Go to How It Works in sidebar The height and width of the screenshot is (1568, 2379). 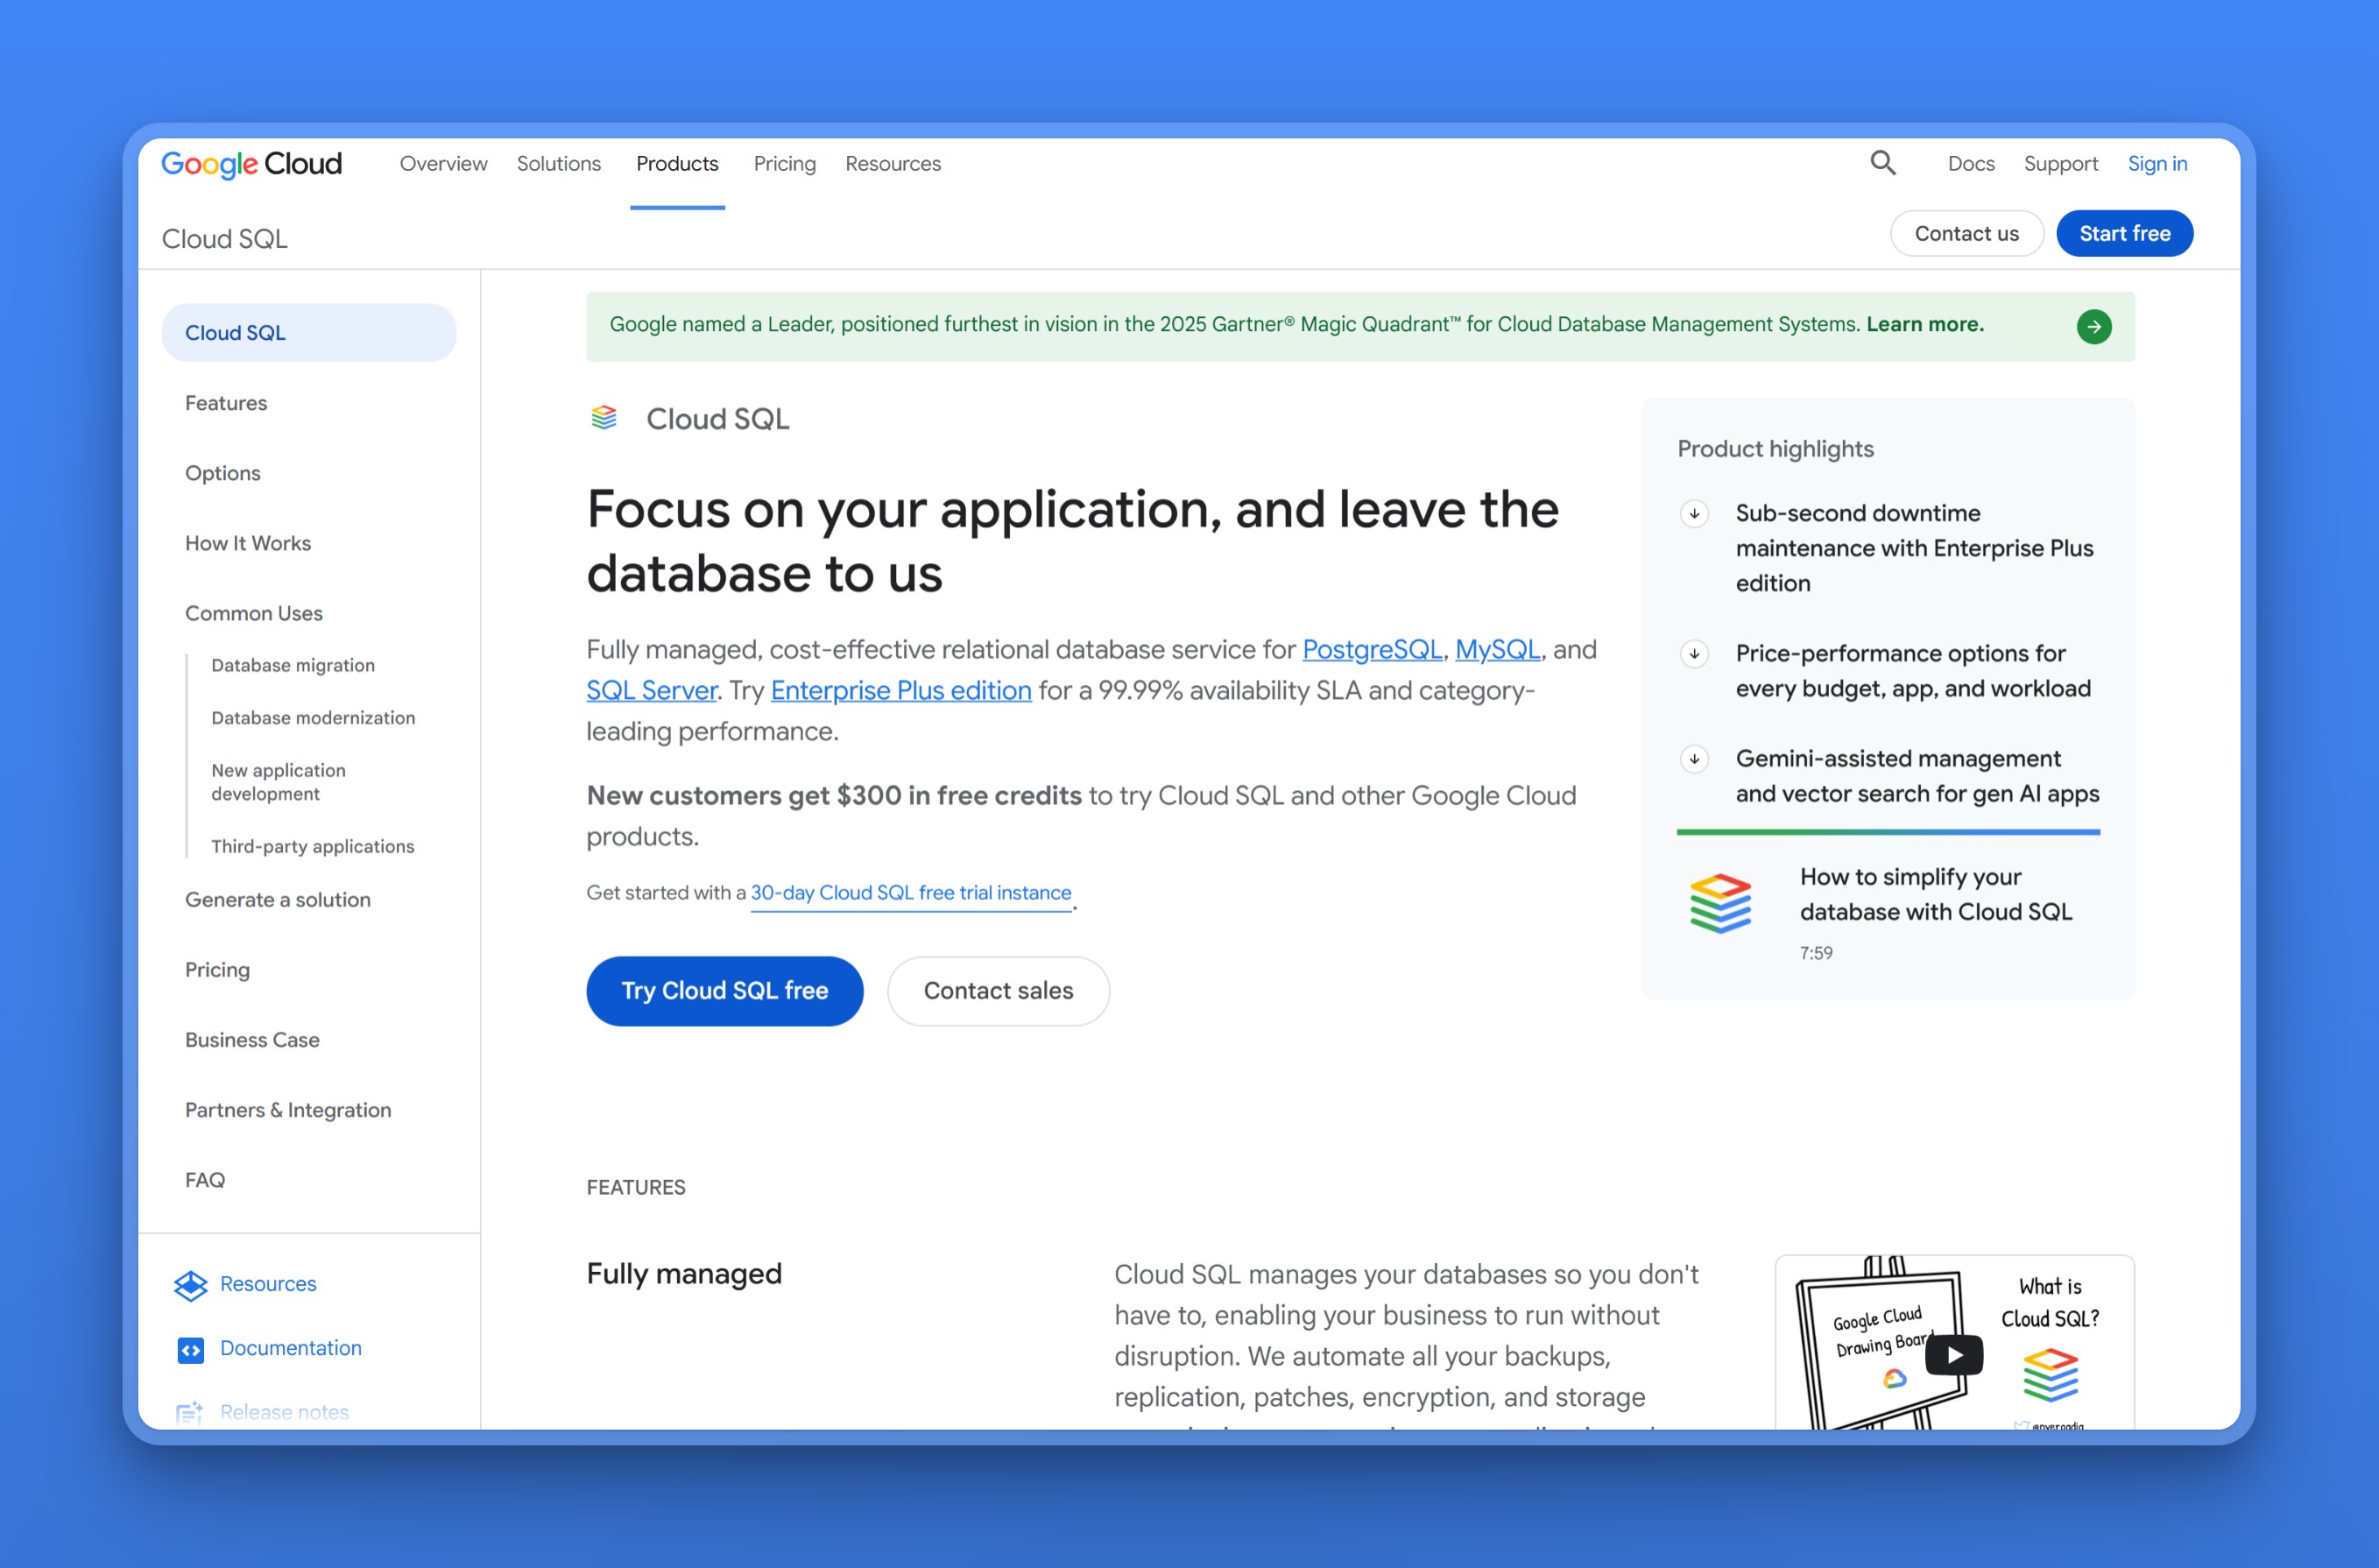click(x=248, y=543)
